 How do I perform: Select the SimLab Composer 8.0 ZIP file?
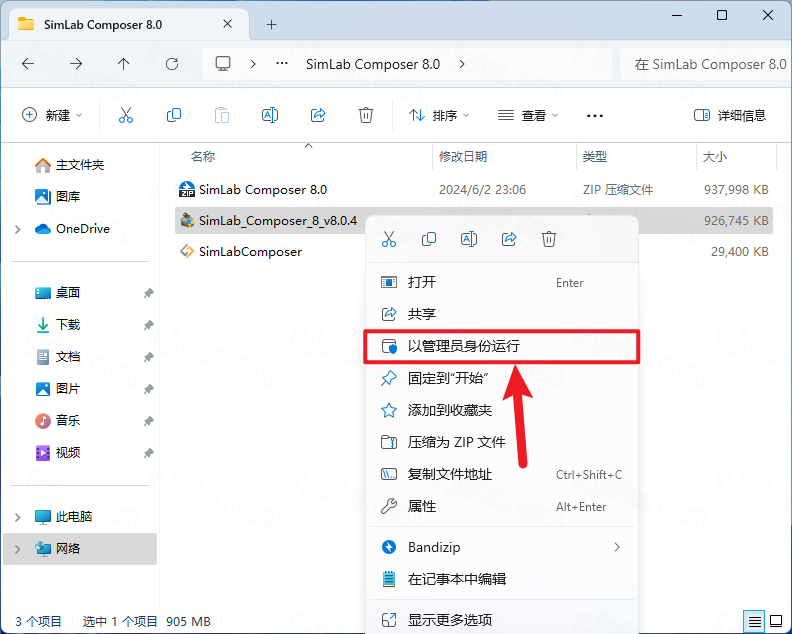coord(474,189)
